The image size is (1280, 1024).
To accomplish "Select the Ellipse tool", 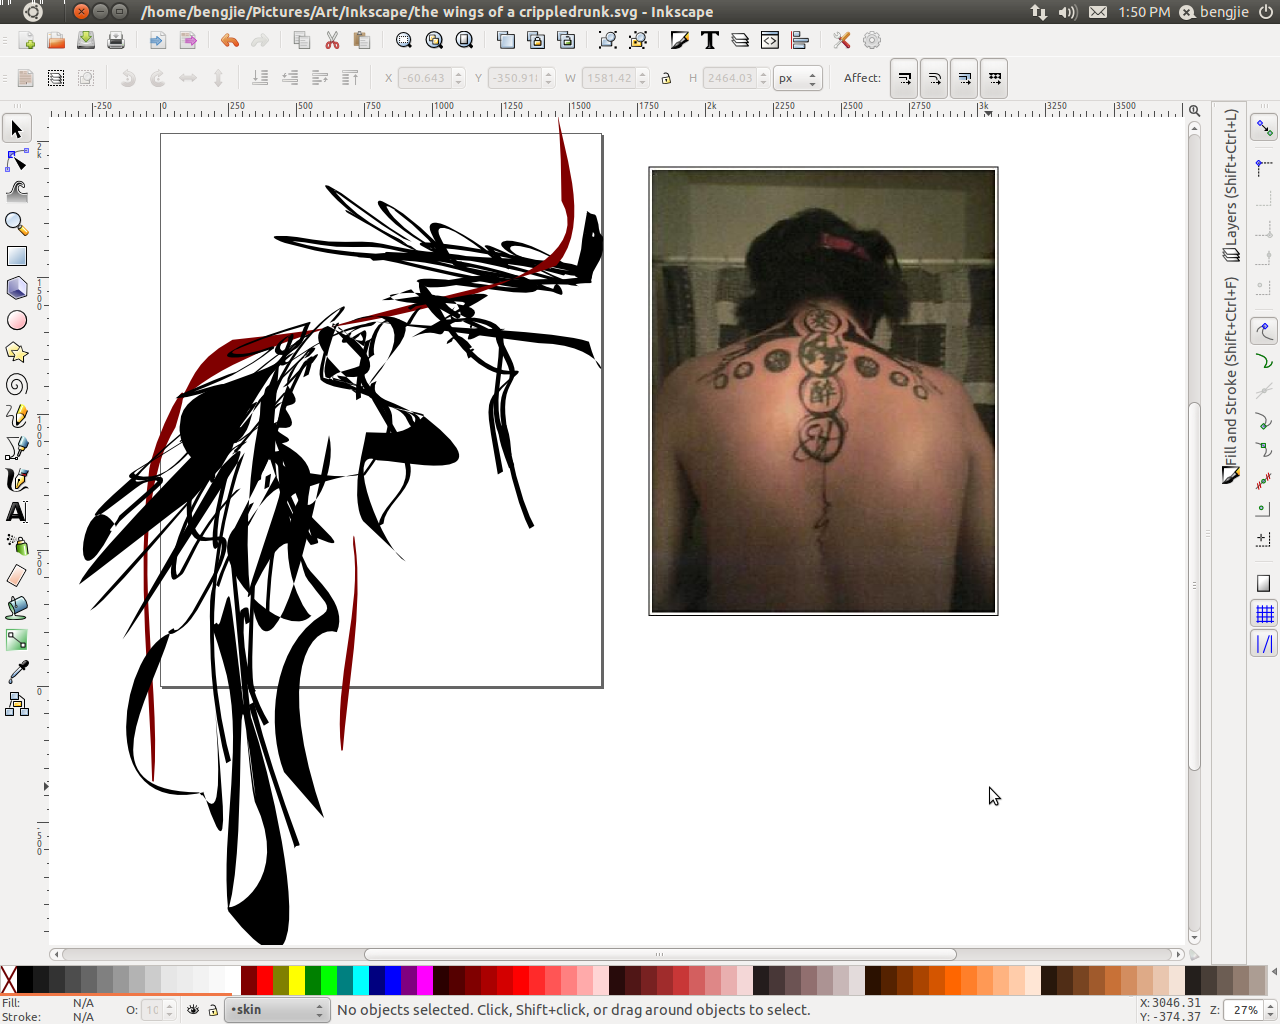I will [17, 320].
